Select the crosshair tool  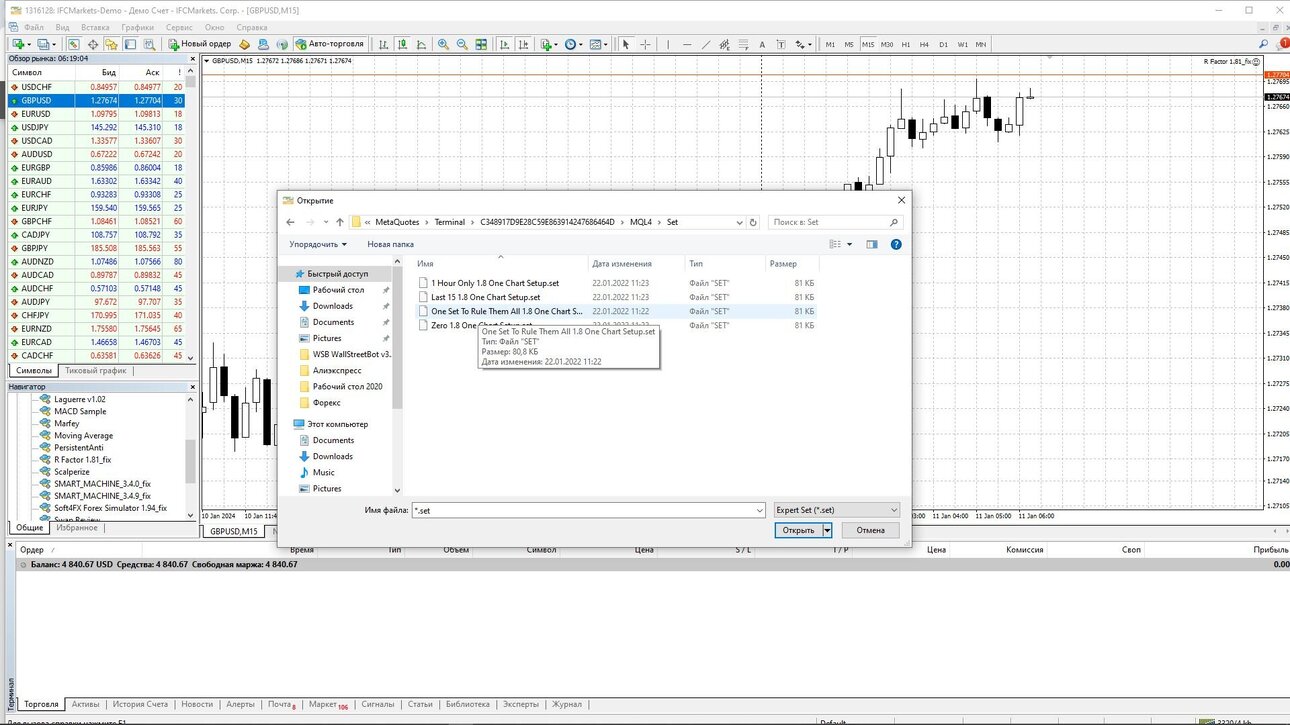(645, 44)
